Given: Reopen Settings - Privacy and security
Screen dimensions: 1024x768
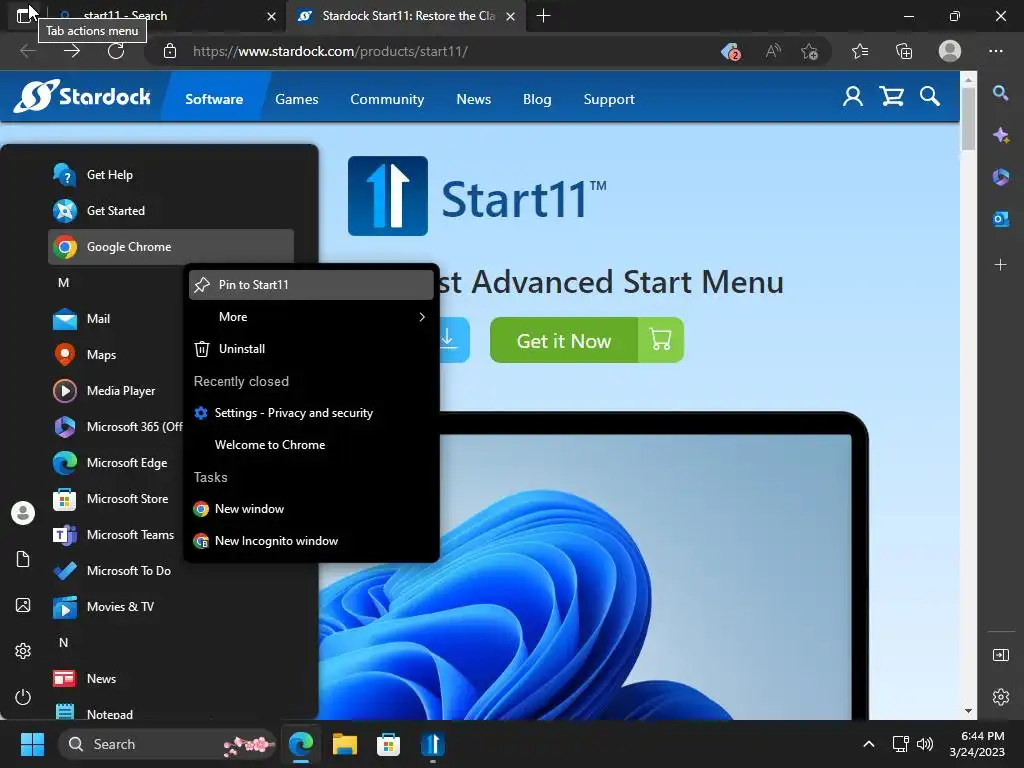Looking at the screenshot, I should click(311, 413).
